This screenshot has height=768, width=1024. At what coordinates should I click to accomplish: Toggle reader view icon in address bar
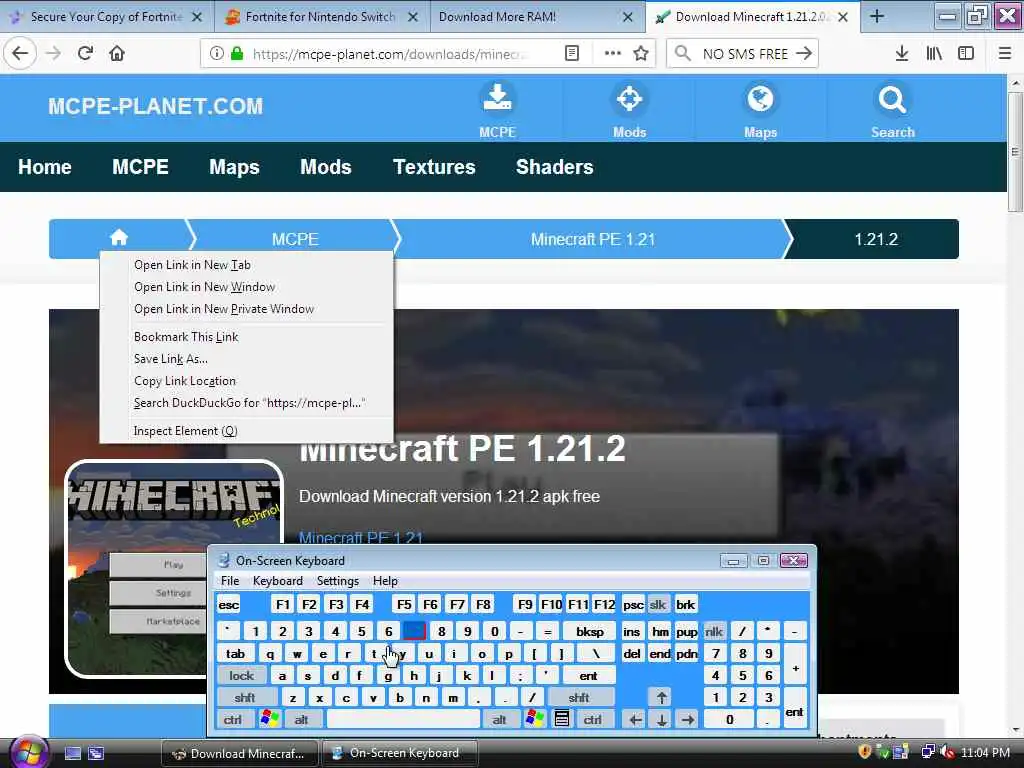tap(571, 54)
